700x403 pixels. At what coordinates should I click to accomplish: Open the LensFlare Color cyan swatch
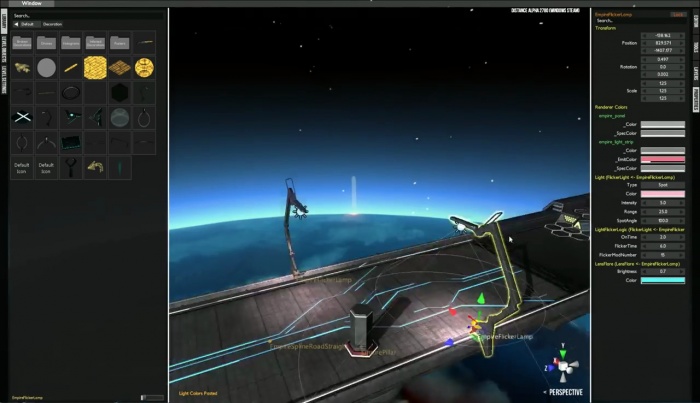pyautogui.click(x=663, y=280)
